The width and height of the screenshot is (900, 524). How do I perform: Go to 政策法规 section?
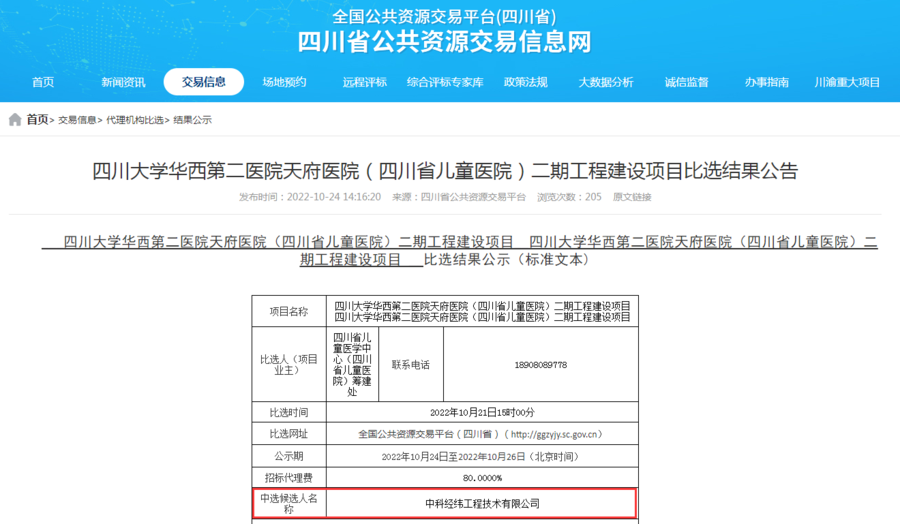pos(525,82)
